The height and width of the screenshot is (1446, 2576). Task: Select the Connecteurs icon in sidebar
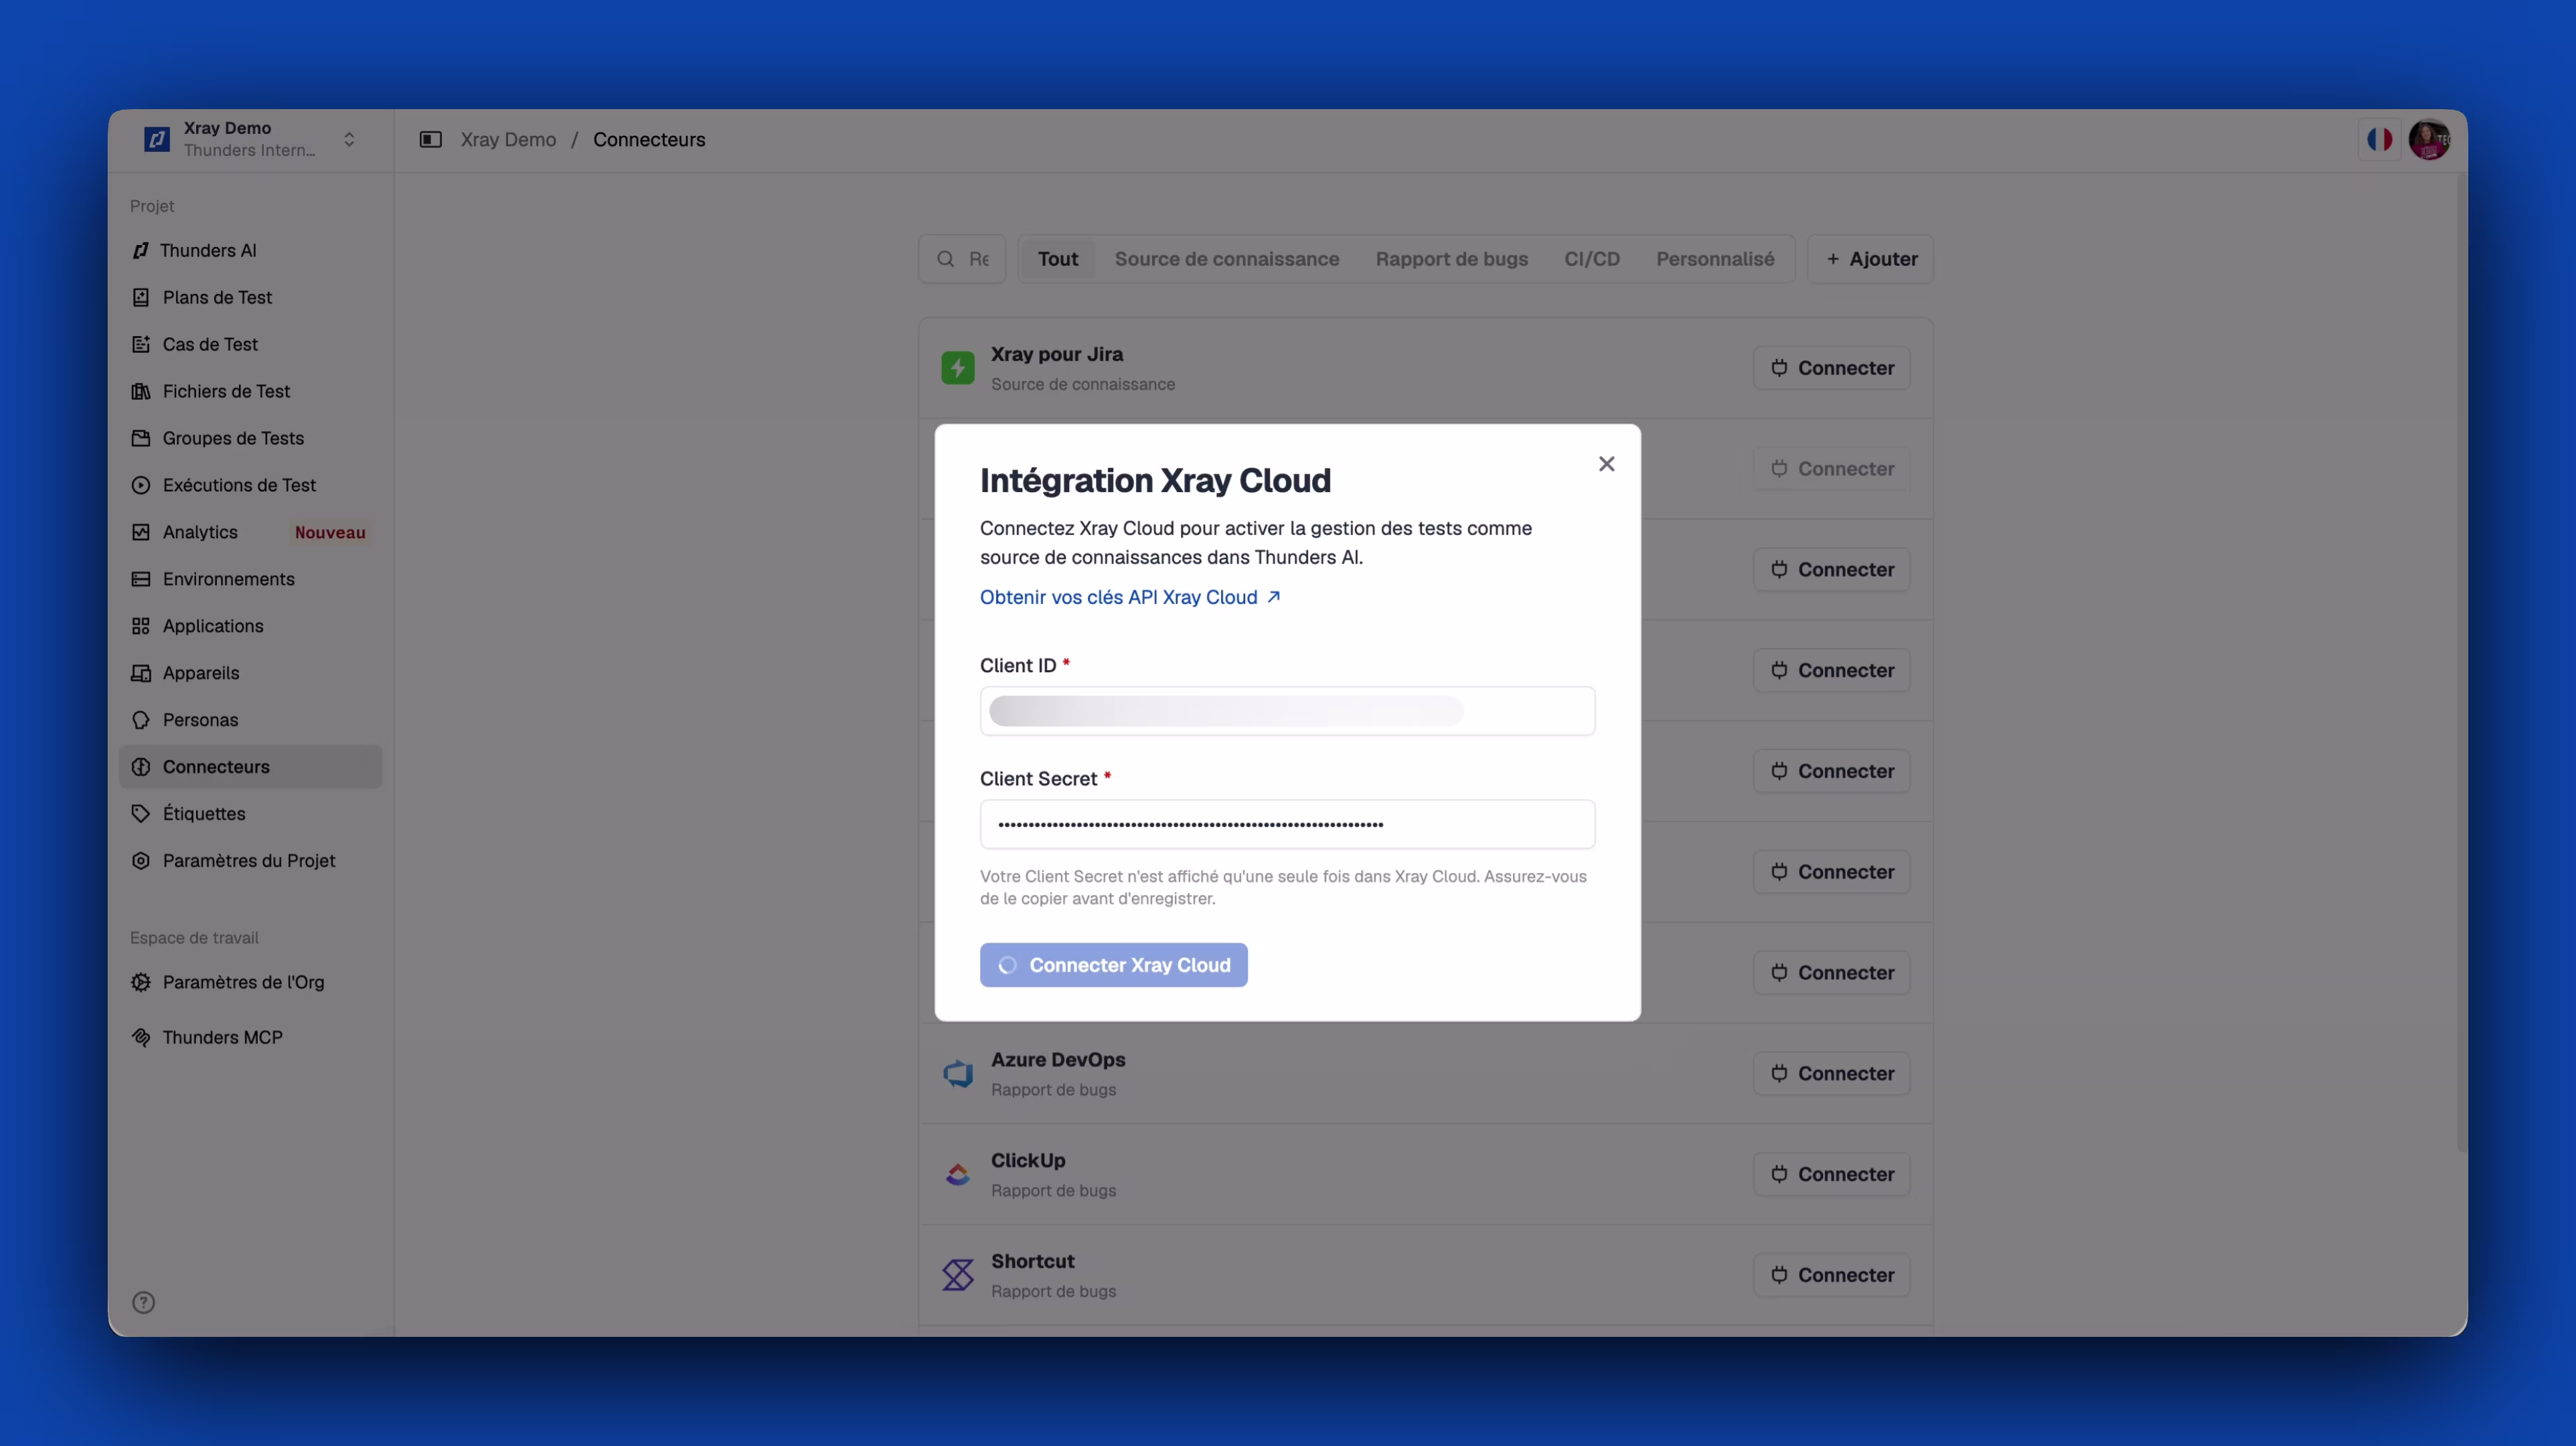point(141,767)
